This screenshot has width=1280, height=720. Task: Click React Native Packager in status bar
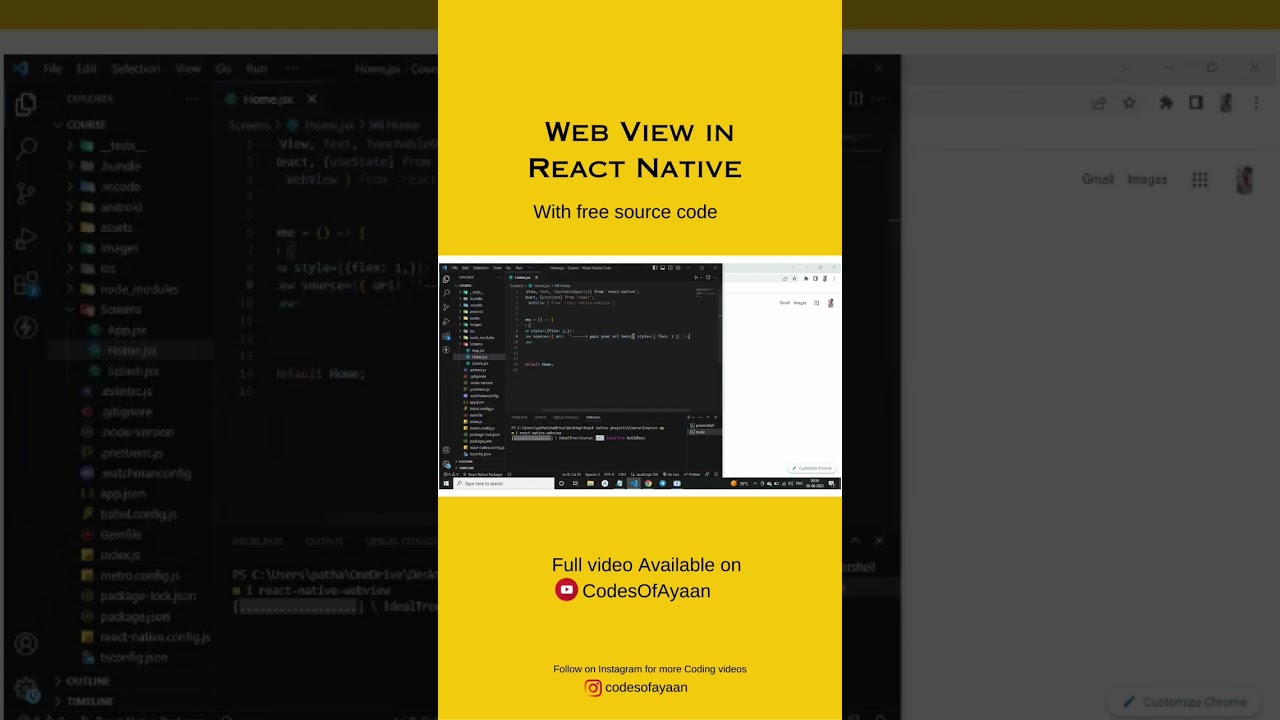(483, 474)
